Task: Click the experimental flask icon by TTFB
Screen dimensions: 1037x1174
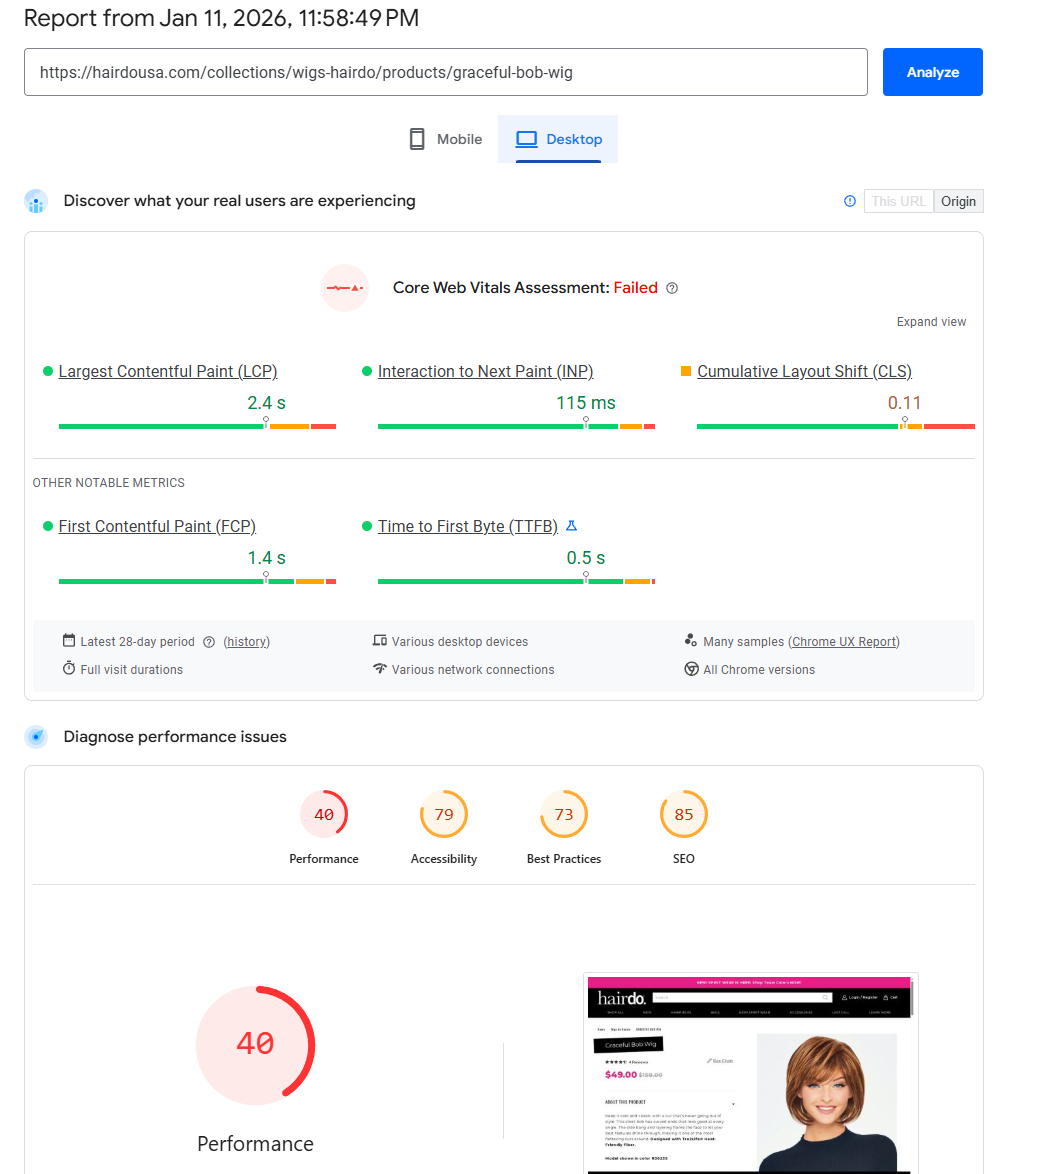Action: pyautogui.click(x=571, y=526)
